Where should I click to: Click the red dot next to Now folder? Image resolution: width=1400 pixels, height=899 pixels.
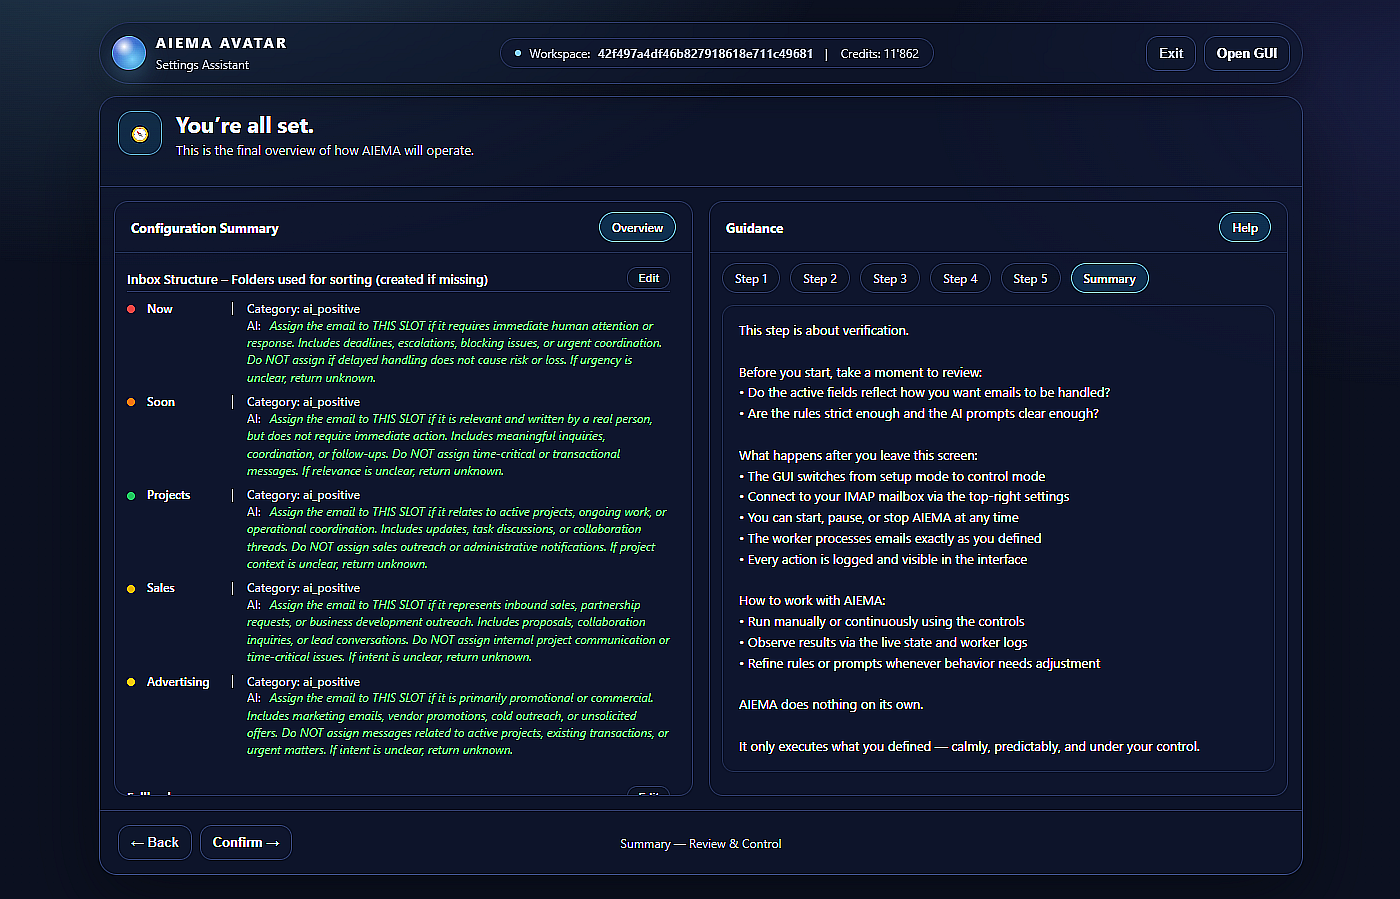pyautogui.click(x=131, y=309)
